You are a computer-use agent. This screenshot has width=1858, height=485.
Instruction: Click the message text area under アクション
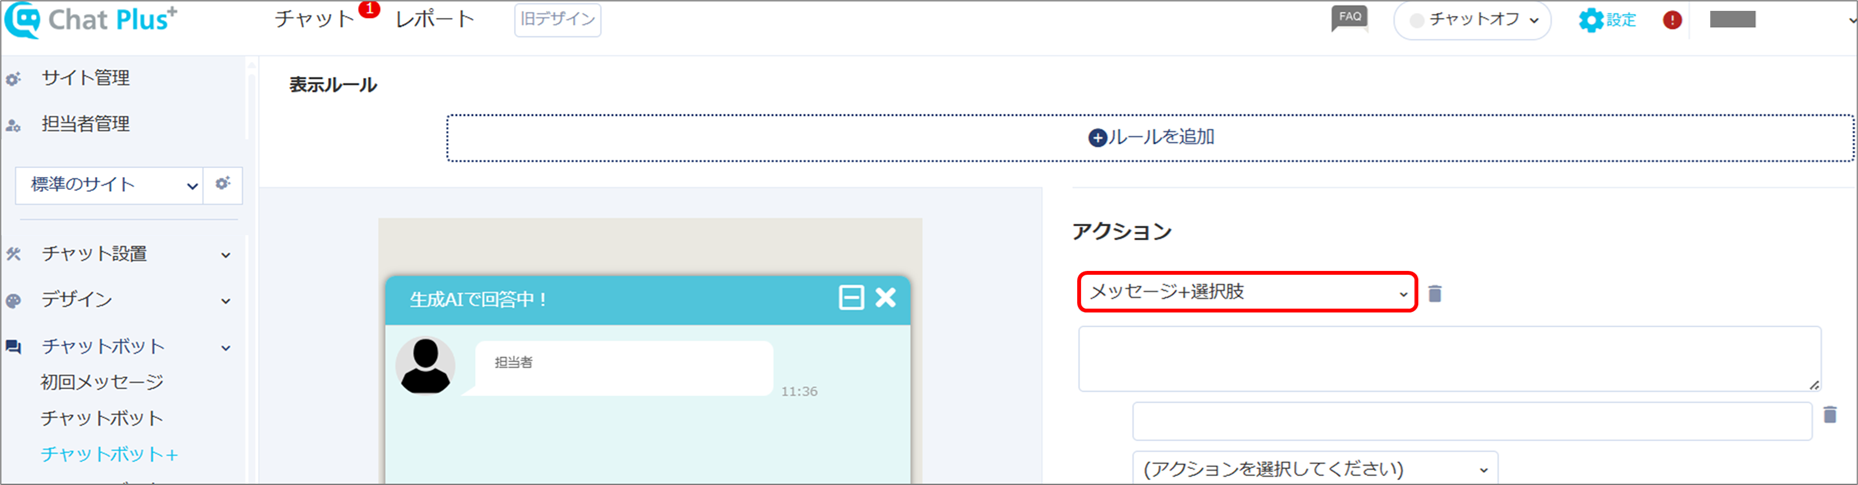[1450, 358]
